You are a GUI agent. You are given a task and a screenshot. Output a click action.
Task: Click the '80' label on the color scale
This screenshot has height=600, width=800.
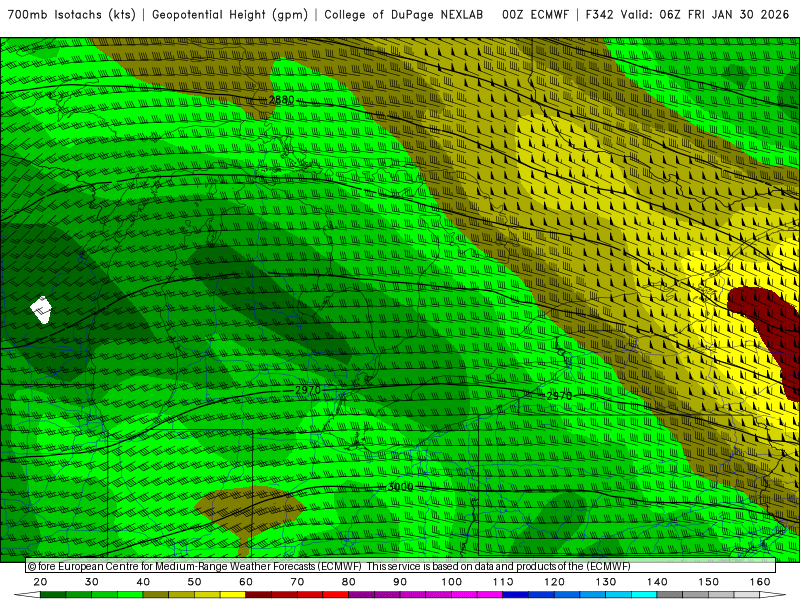pyautogui.click(x=349, y=582)
